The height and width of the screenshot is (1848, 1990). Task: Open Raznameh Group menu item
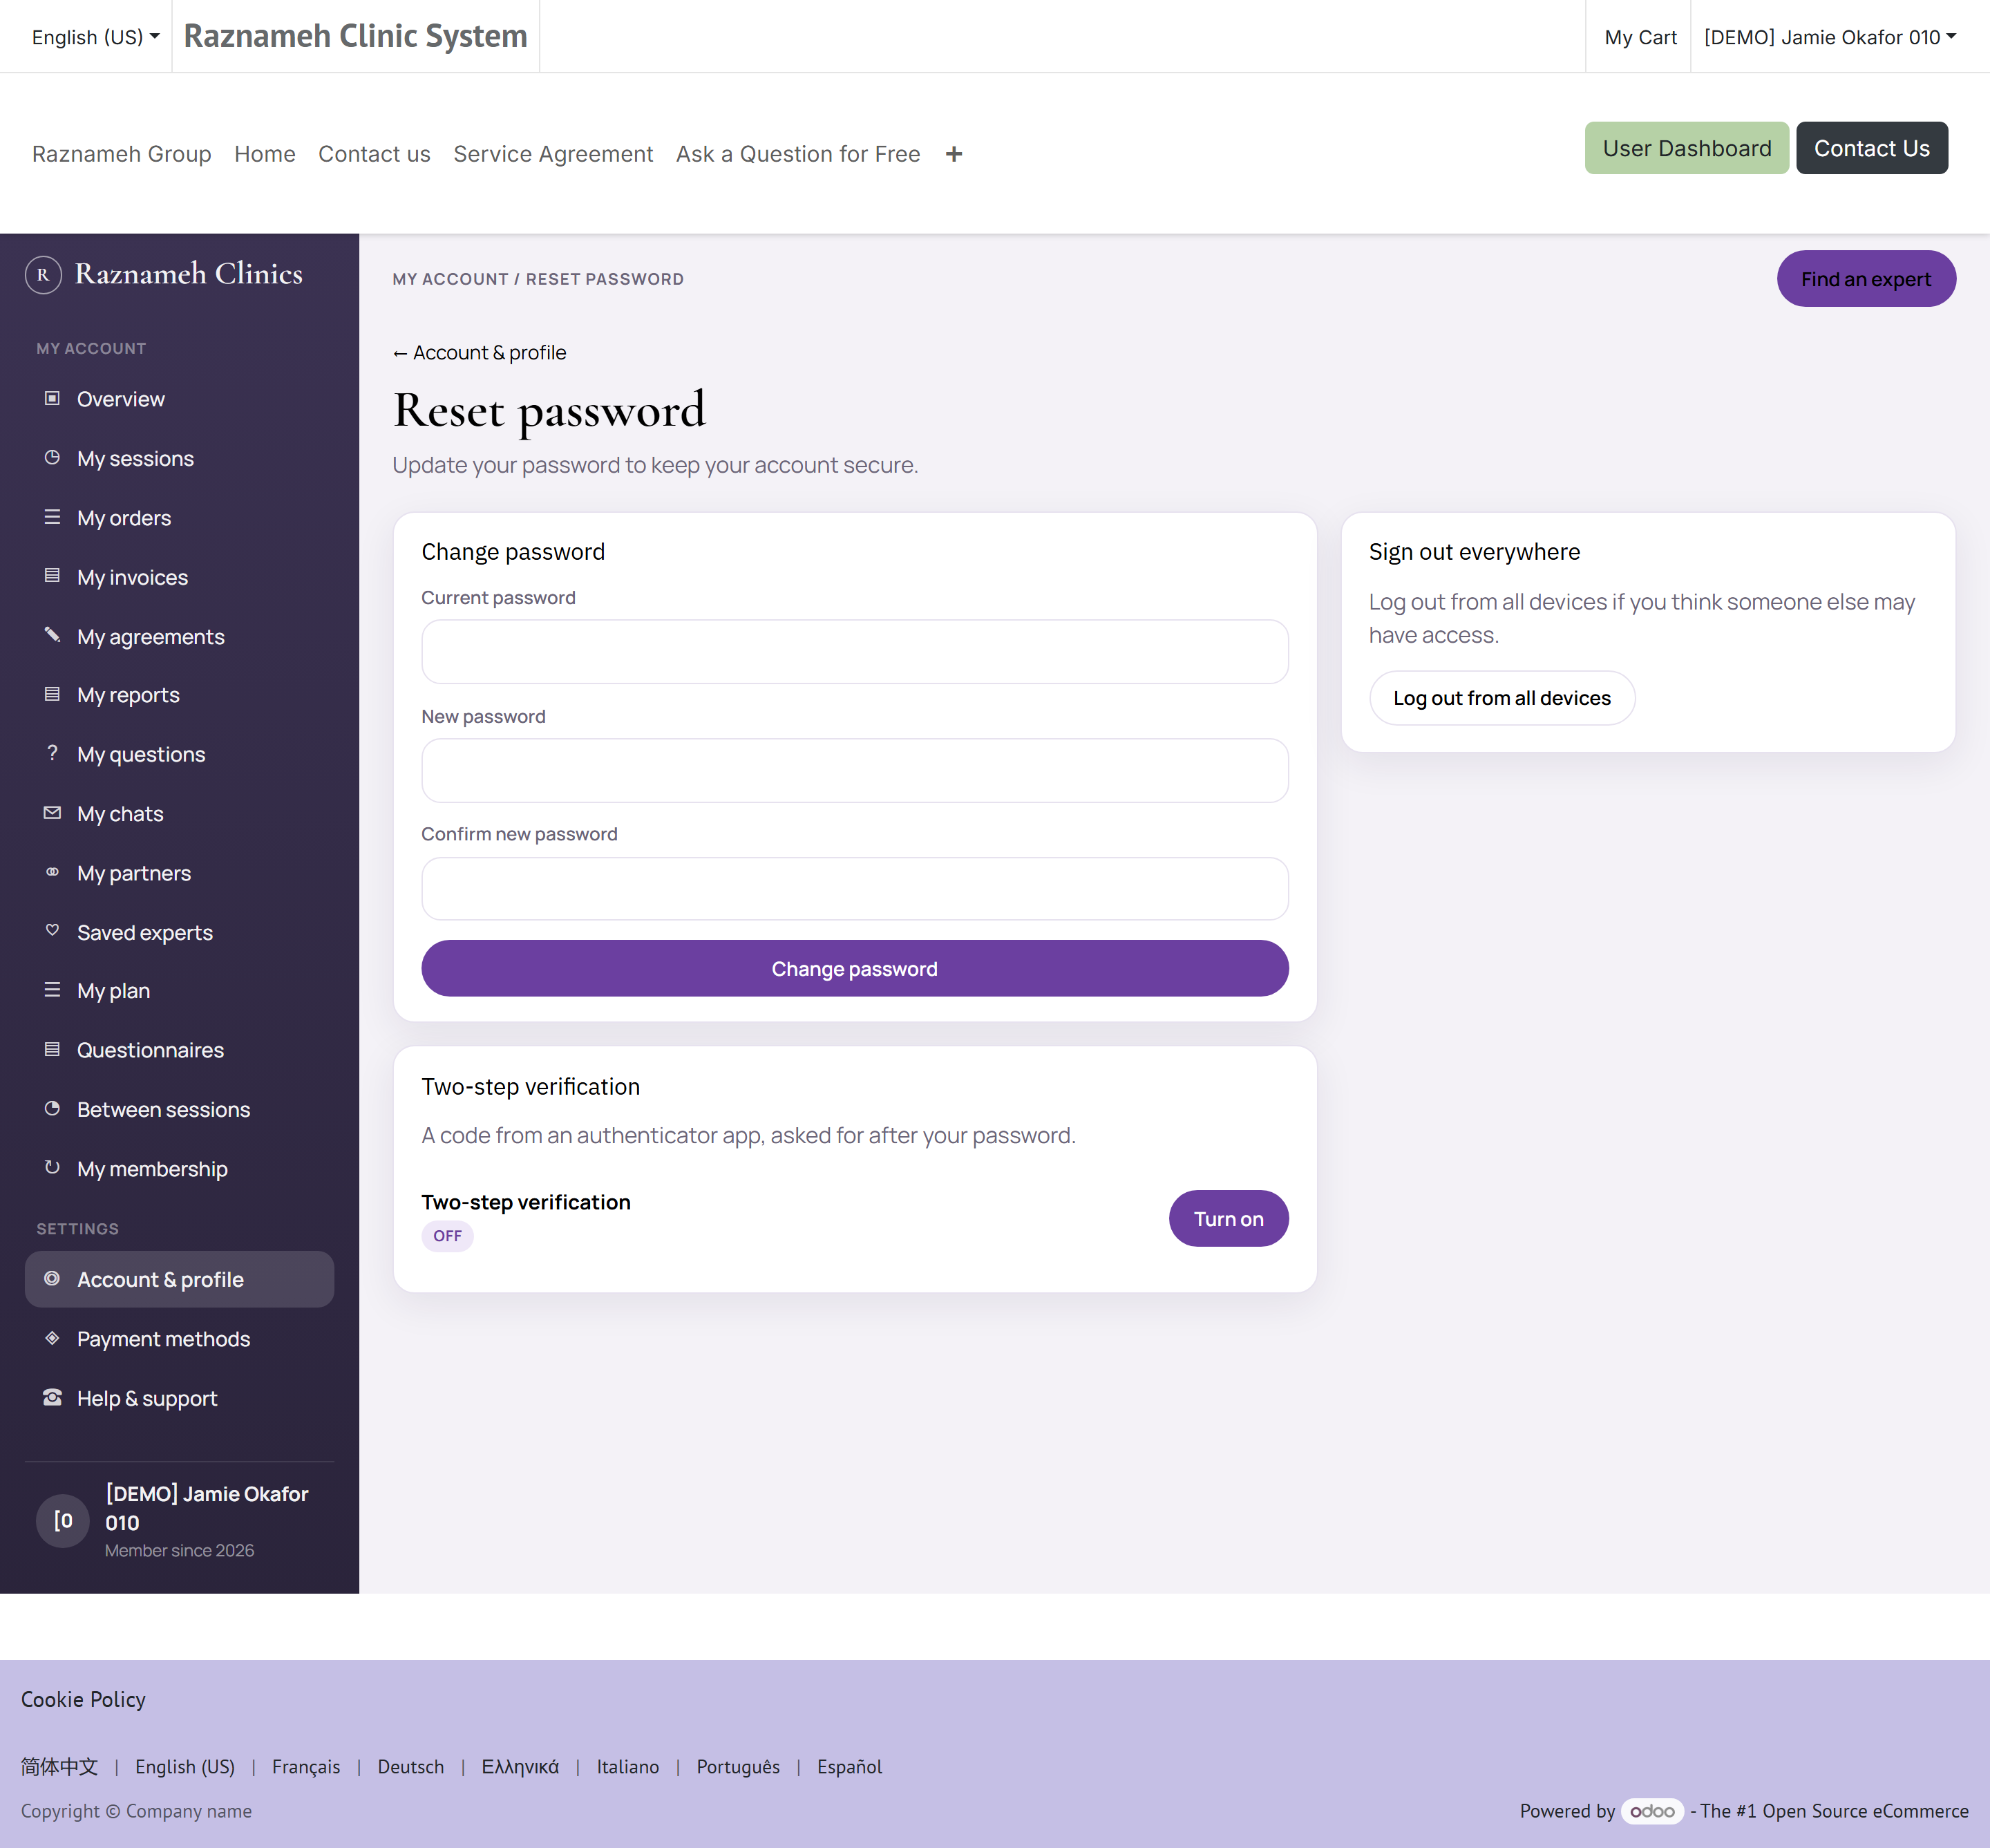[121, 154]
